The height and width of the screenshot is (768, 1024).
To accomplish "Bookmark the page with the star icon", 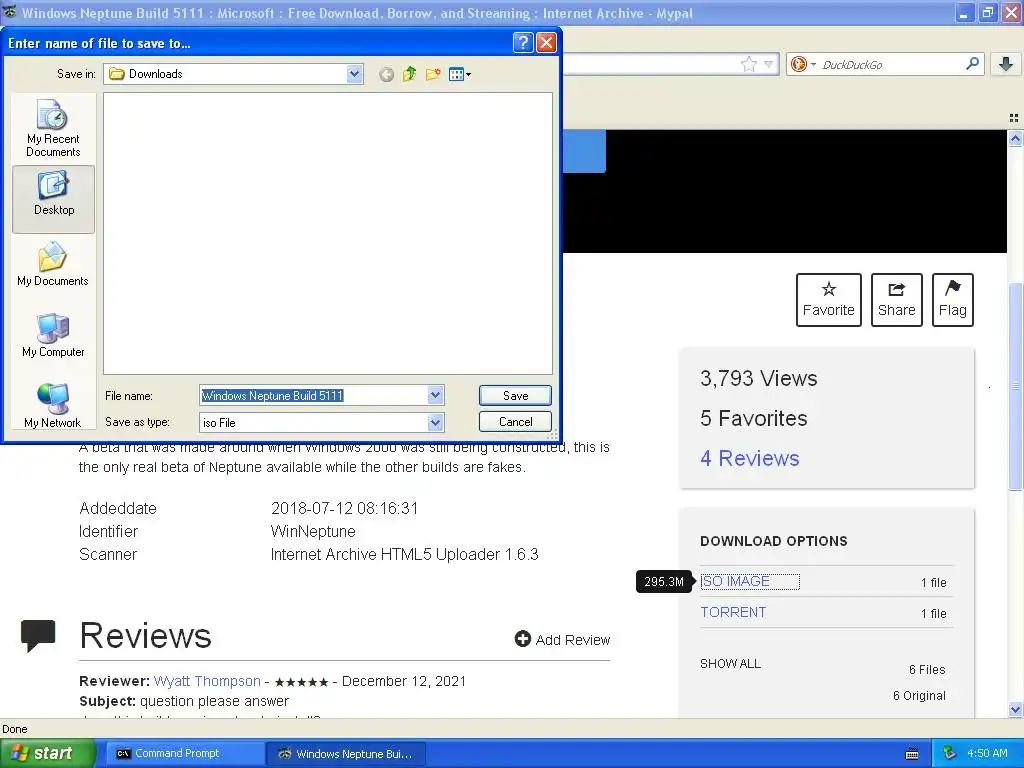I will coord(748,64).
